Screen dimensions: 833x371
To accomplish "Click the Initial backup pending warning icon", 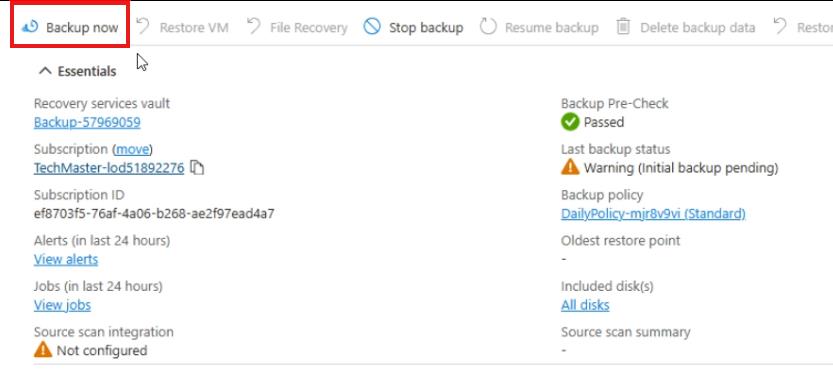I will [x=570, y=167].
